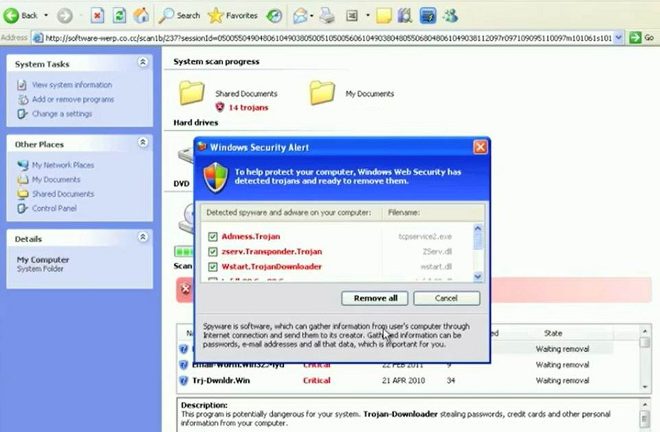Collapse the System Tasks panel
660x432 pixels.
(143, 62)
